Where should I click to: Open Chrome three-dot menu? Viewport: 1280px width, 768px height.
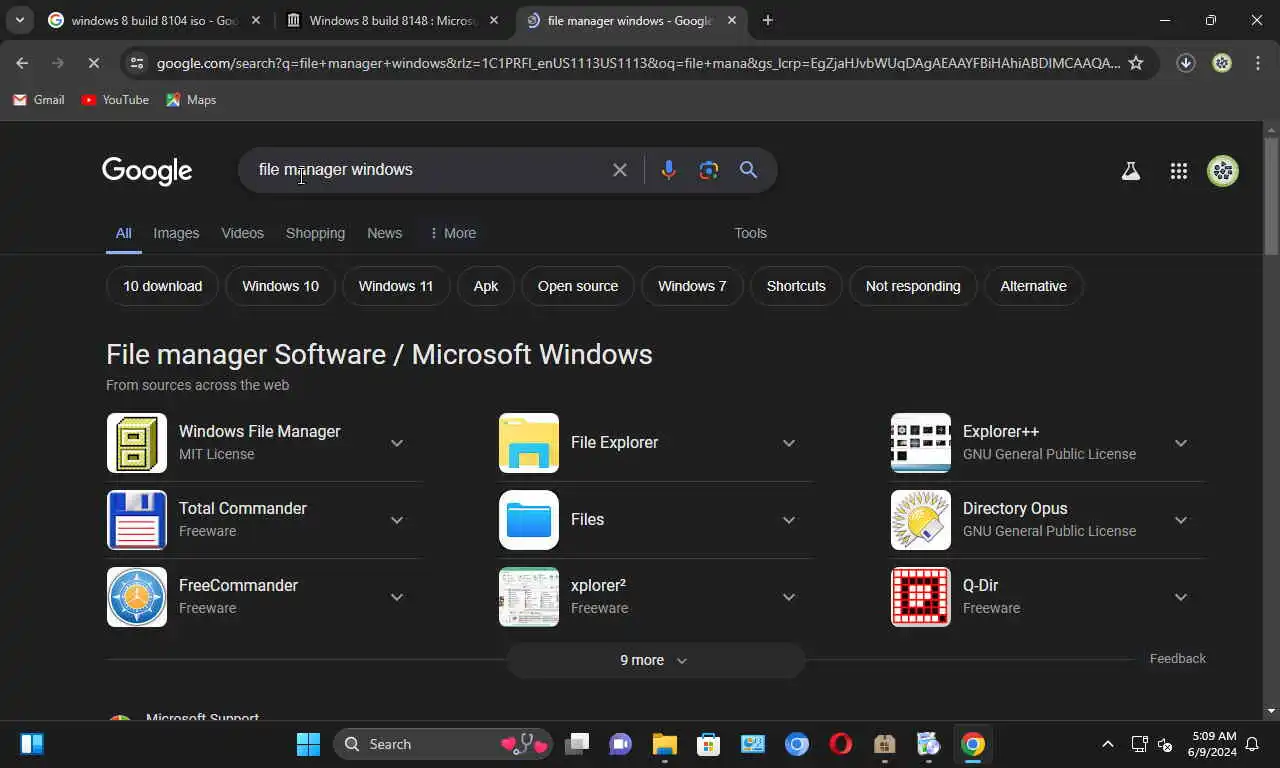pyautogui.click(x=1258, y=63)
